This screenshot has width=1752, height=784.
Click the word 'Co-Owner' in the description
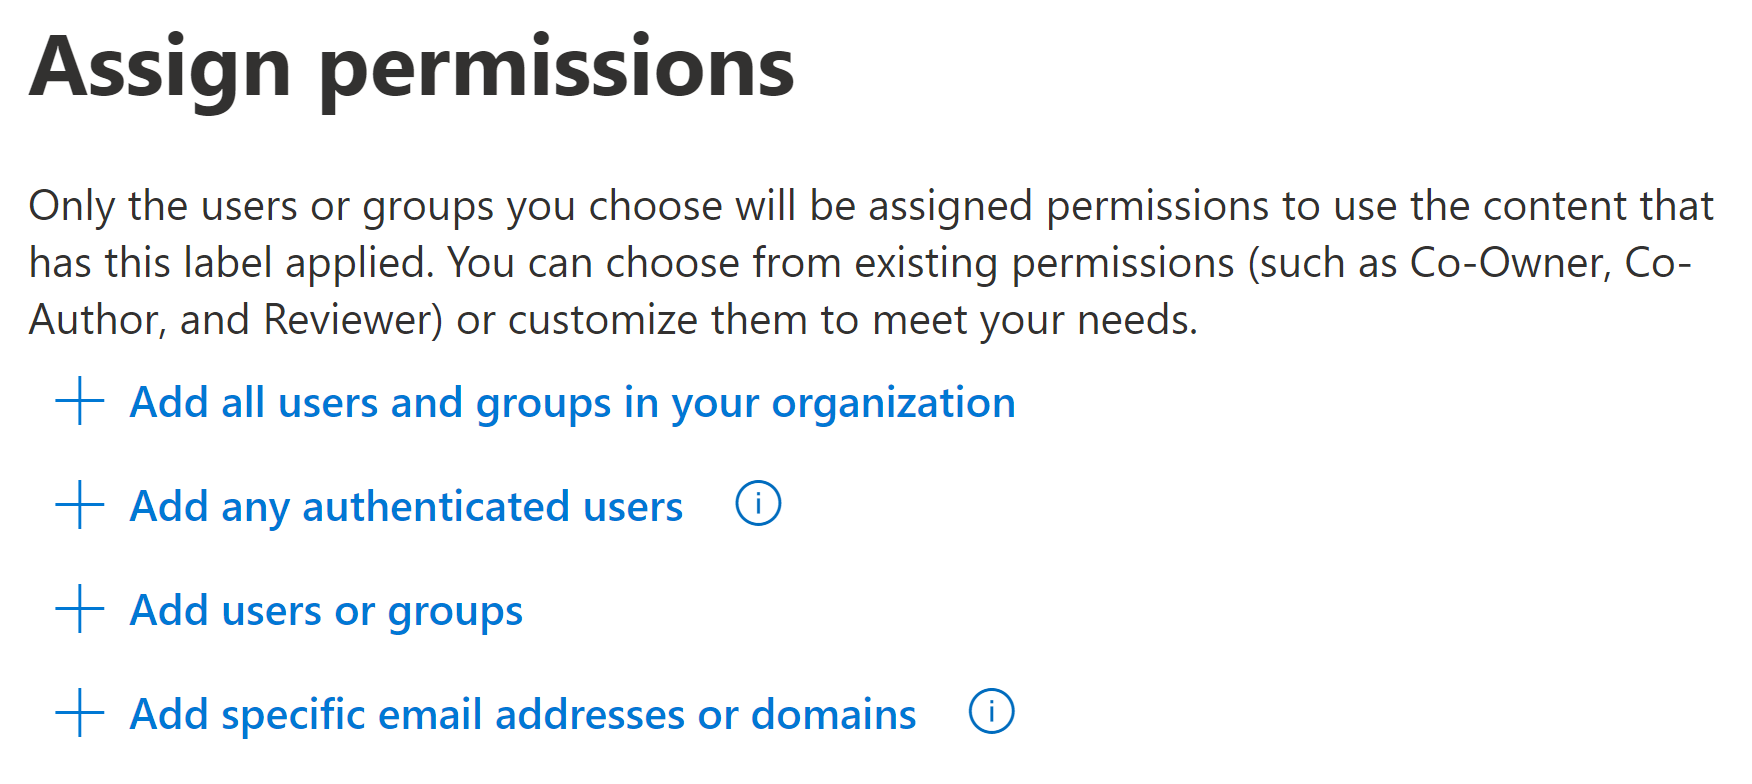pyautogui.click(x=1510, y=263)
